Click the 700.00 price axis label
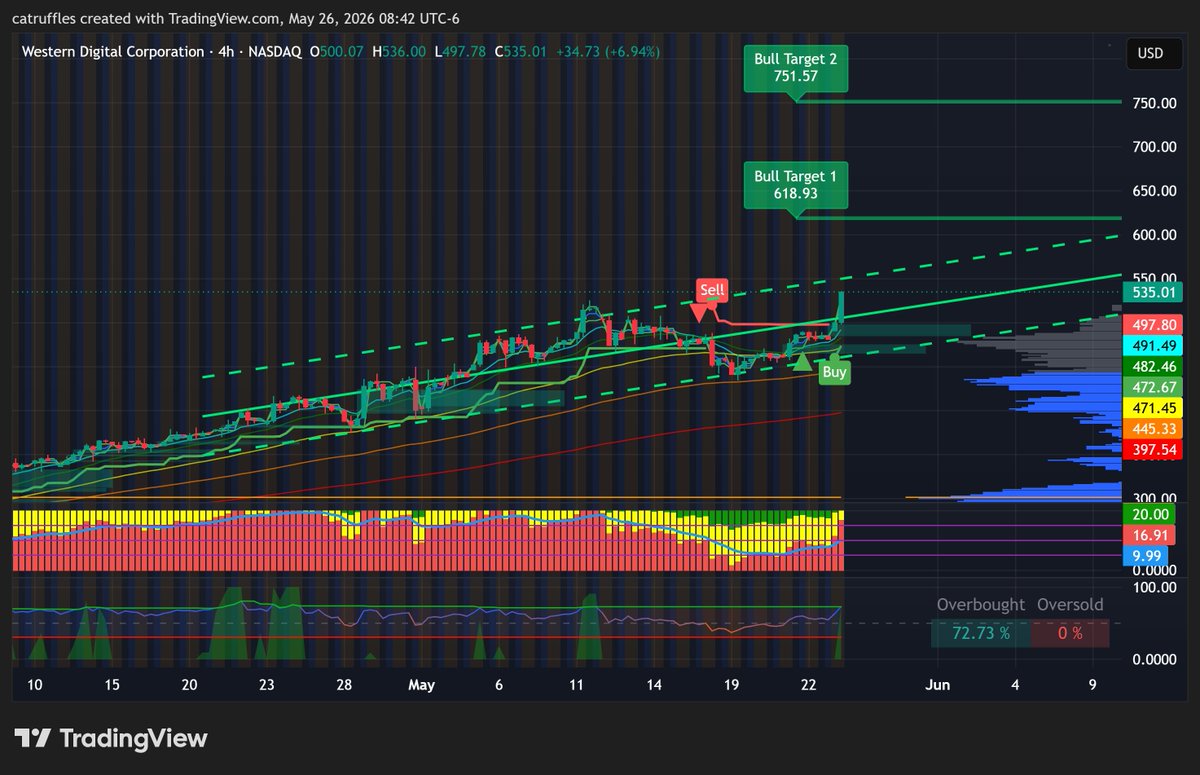 (1152, 147)
